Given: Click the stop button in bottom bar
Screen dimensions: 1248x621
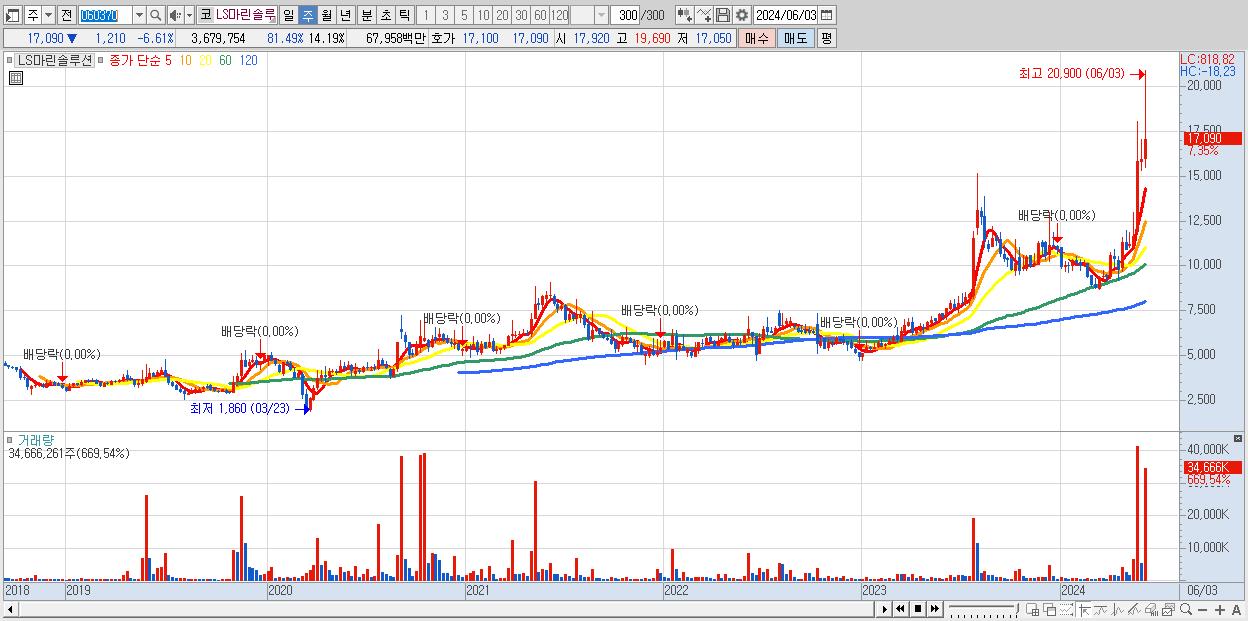Looking at the screenshot, I should click(917, 609).
